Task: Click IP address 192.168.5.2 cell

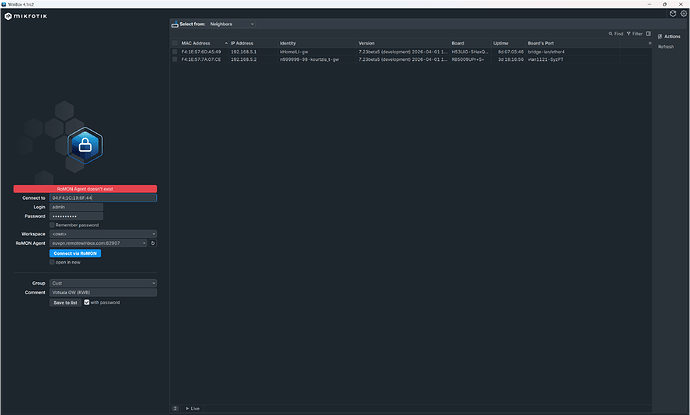Action: 243,59
